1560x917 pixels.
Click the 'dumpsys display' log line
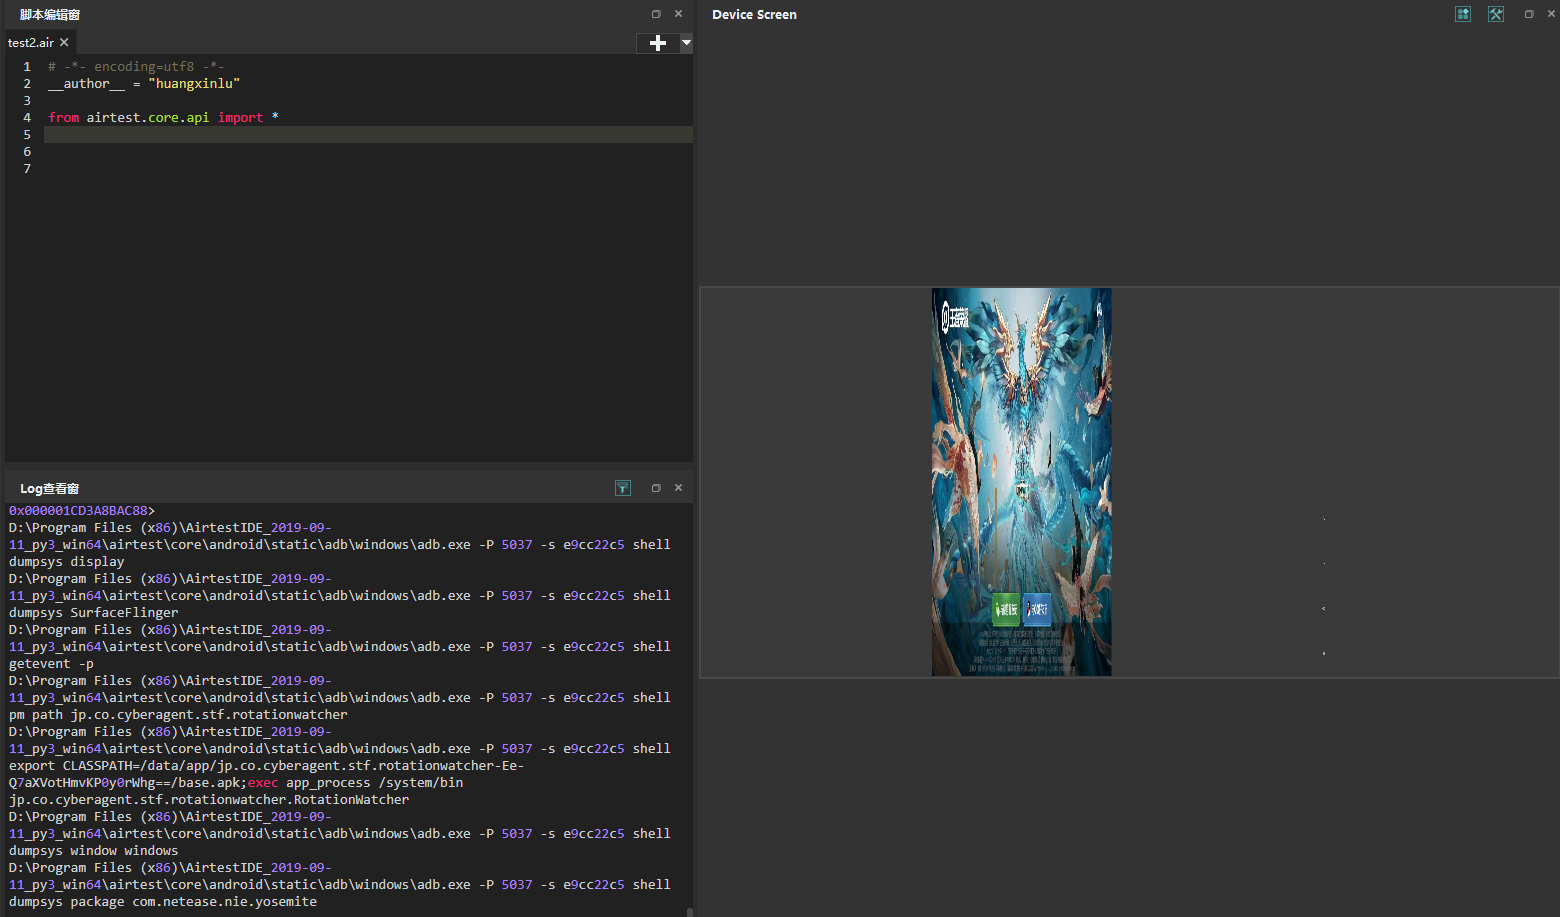pyautogui.click(x=67, y=562)
